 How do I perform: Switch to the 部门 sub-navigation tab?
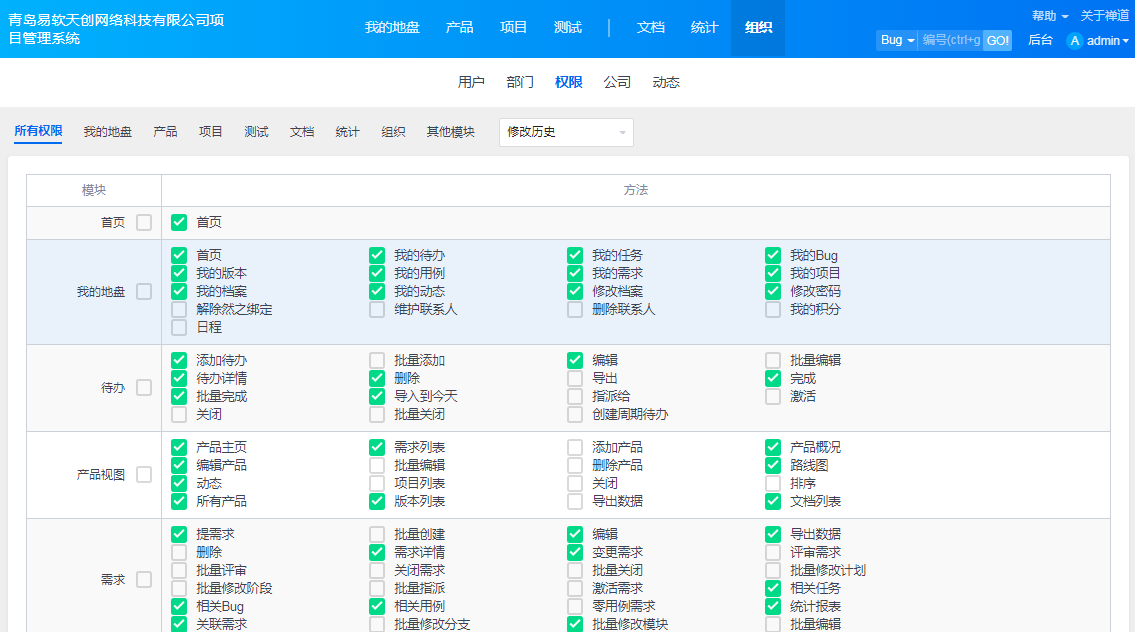point(520,83)
